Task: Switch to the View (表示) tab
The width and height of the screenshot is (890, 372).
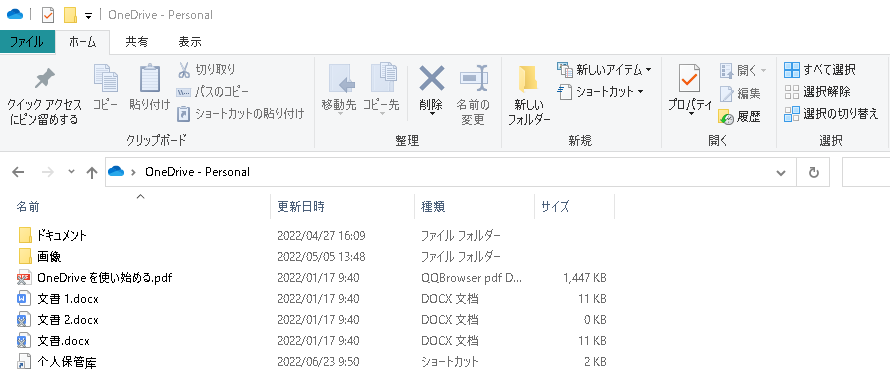Action: [x=190, y=42]
